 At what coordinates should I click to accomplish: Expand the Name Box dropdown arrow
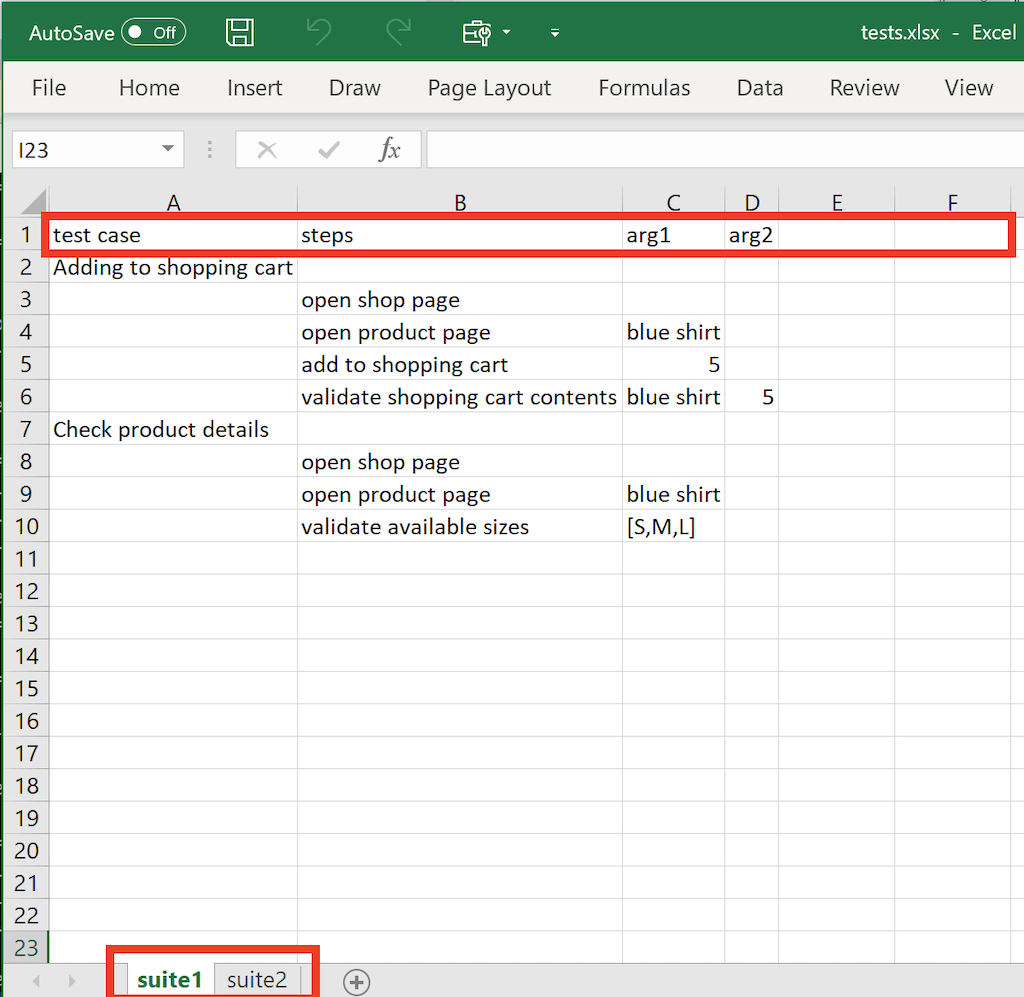pos(168,150)
